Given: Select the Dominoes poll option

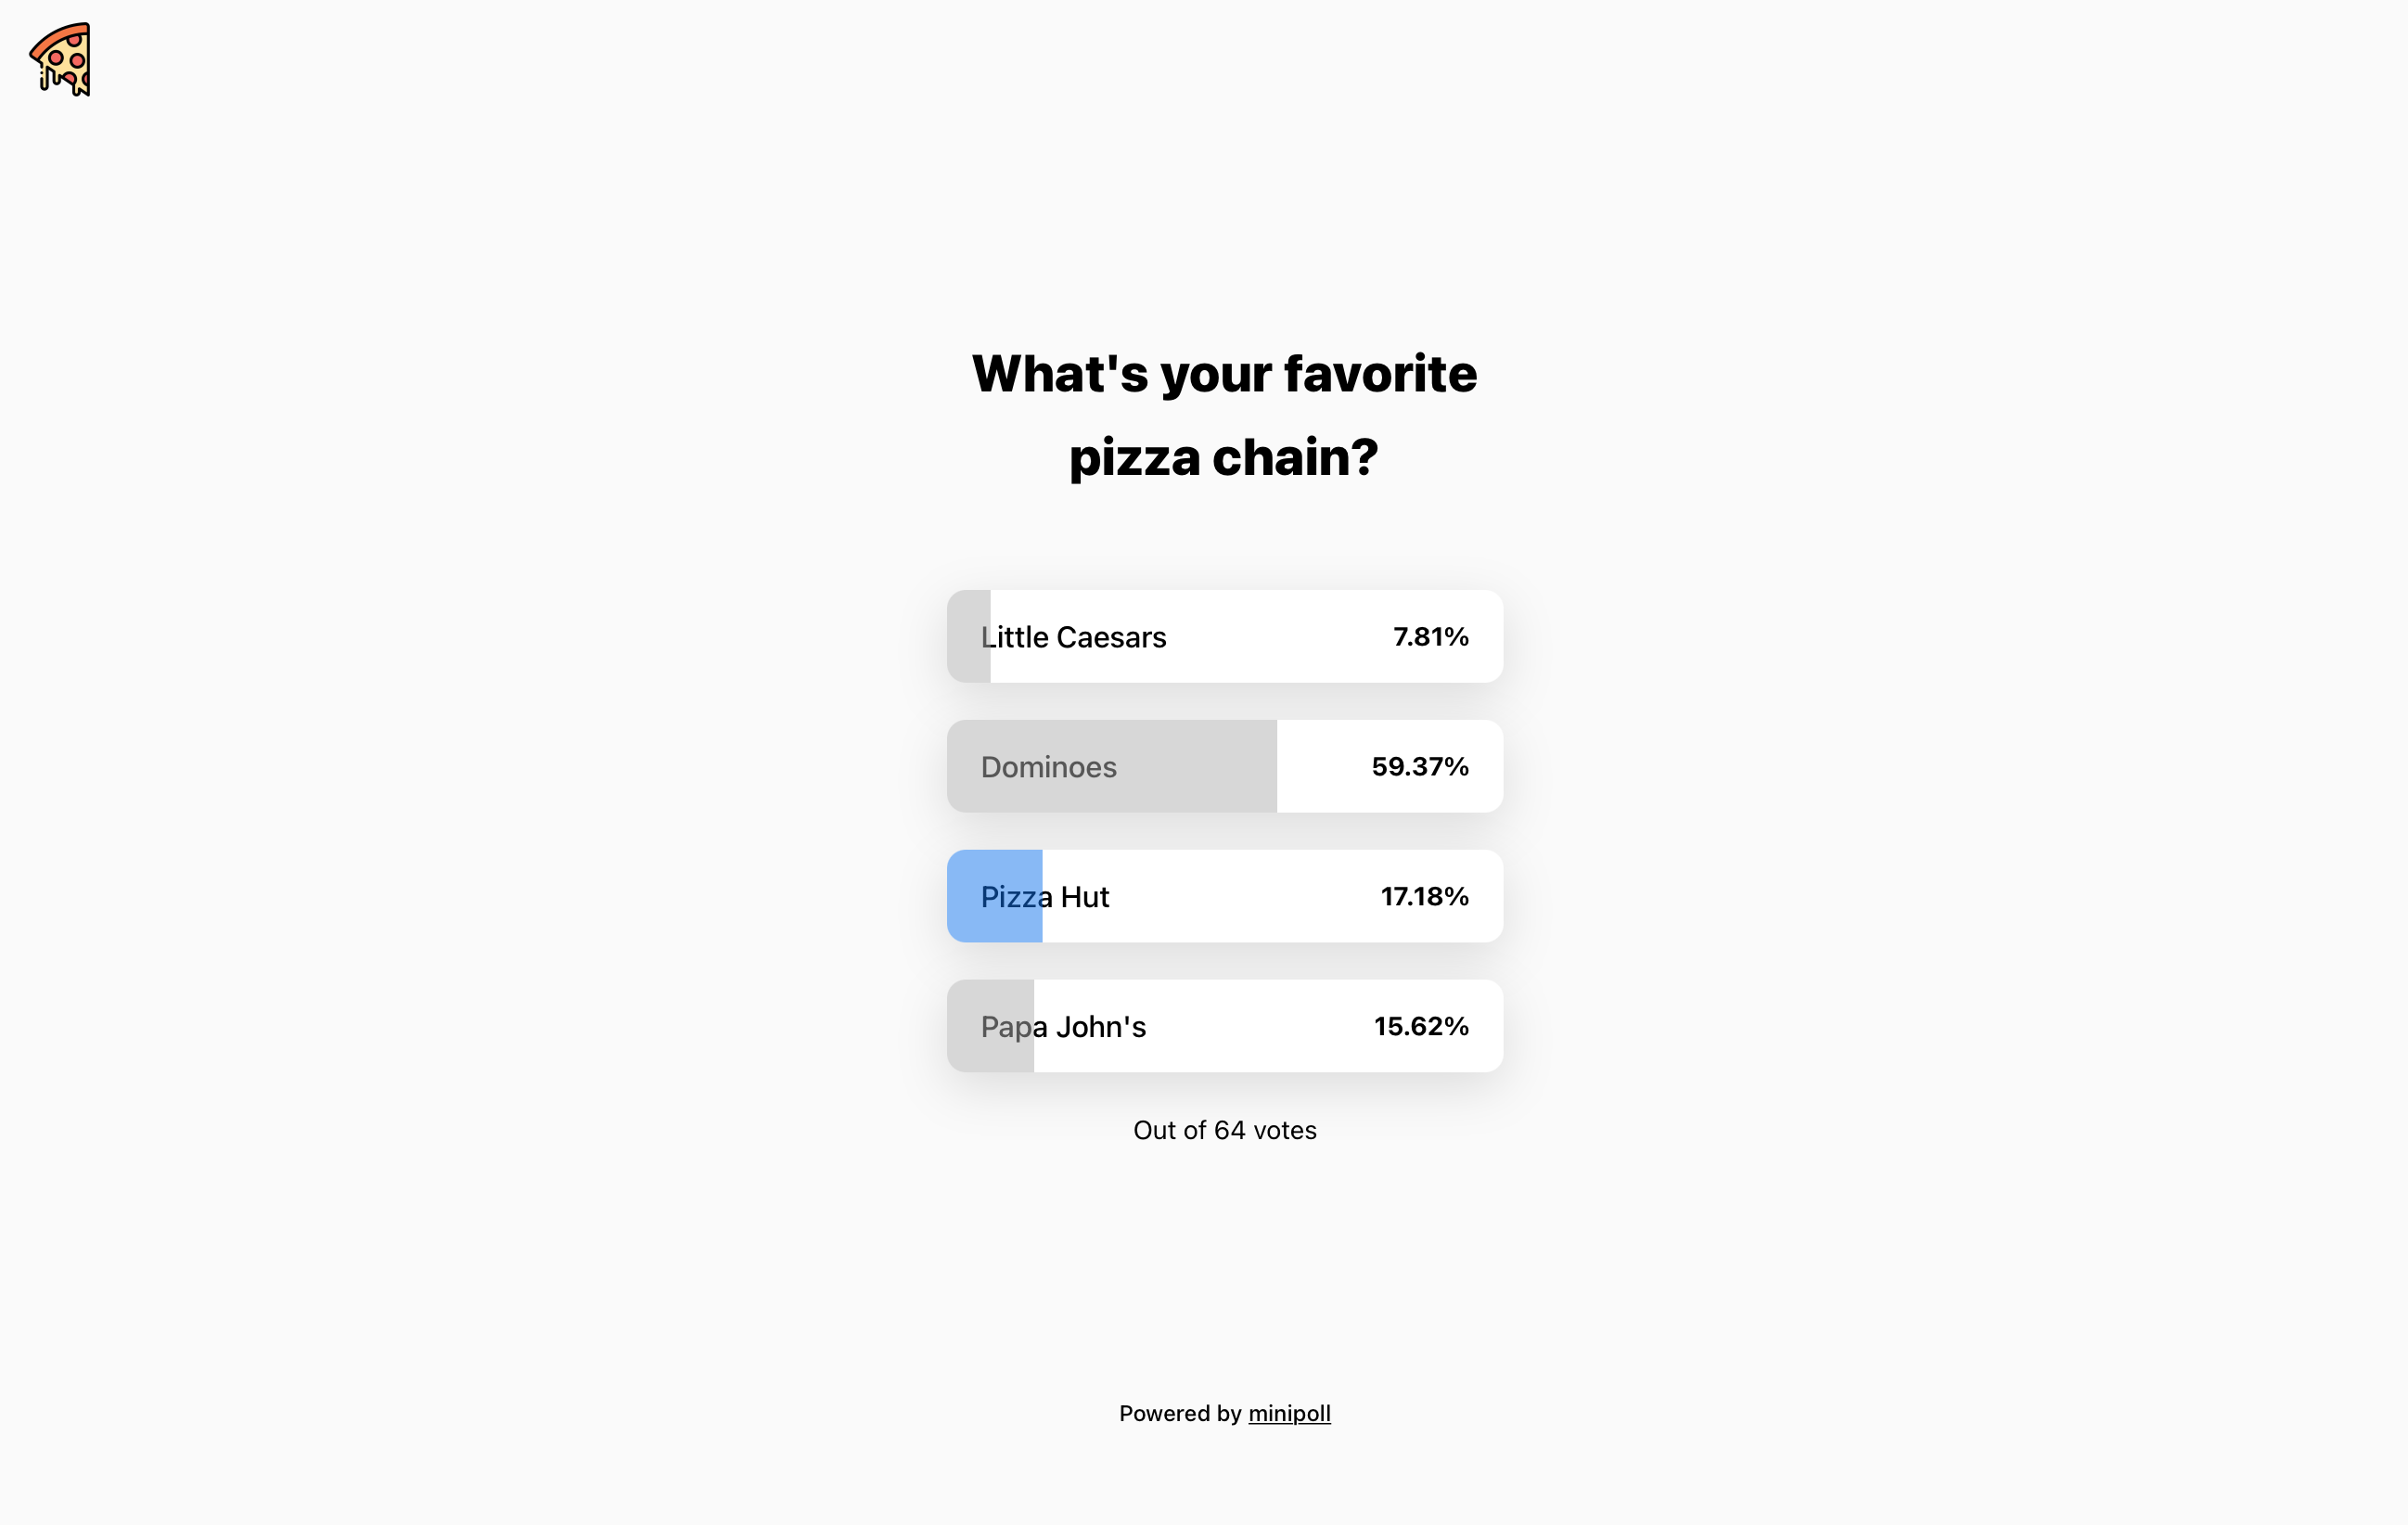Looking at the screenshot, I should [x=1224, y=766].
